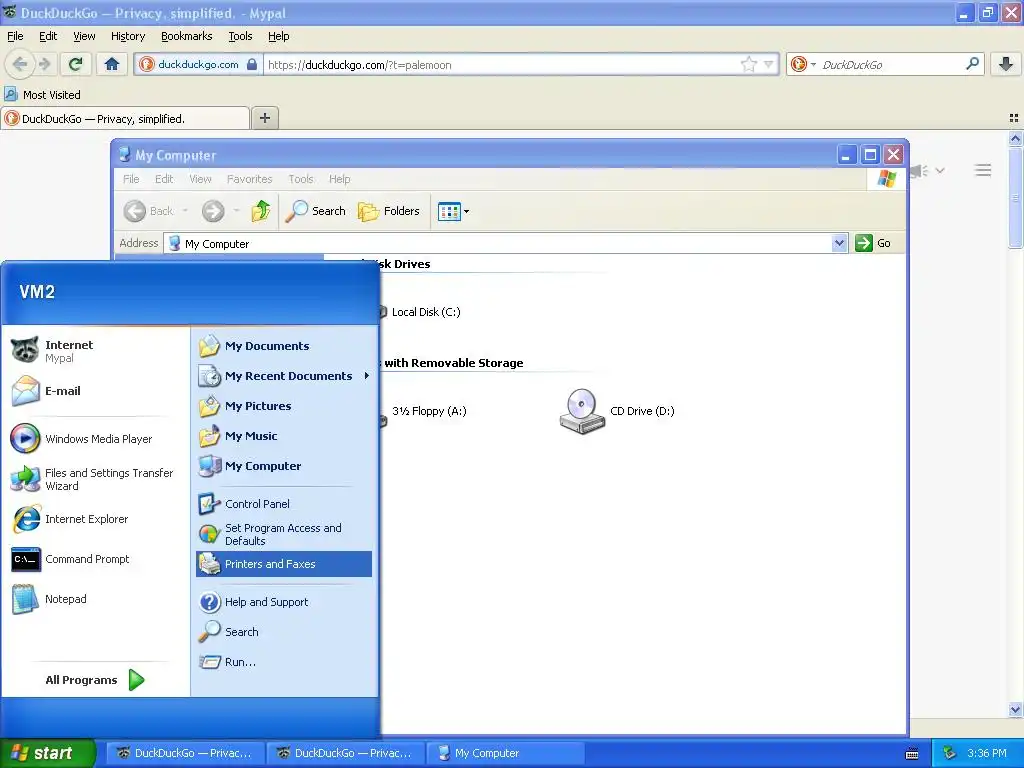Open the URL bar history dropdown
Viewport: 1024px width, 768px height.
point(769,64)
